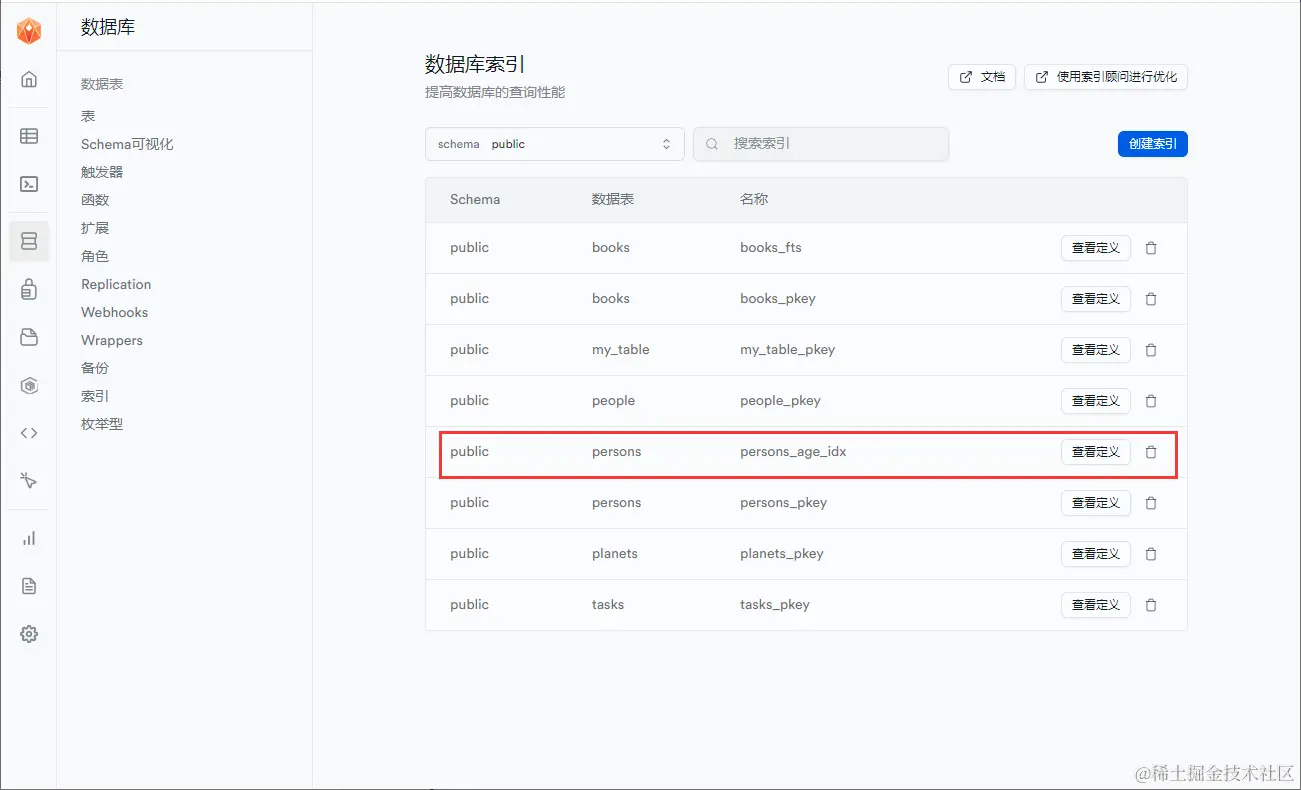Open Wrappers menu item
The height and width of the screenshot is (790, 1301).
point(112,340)
